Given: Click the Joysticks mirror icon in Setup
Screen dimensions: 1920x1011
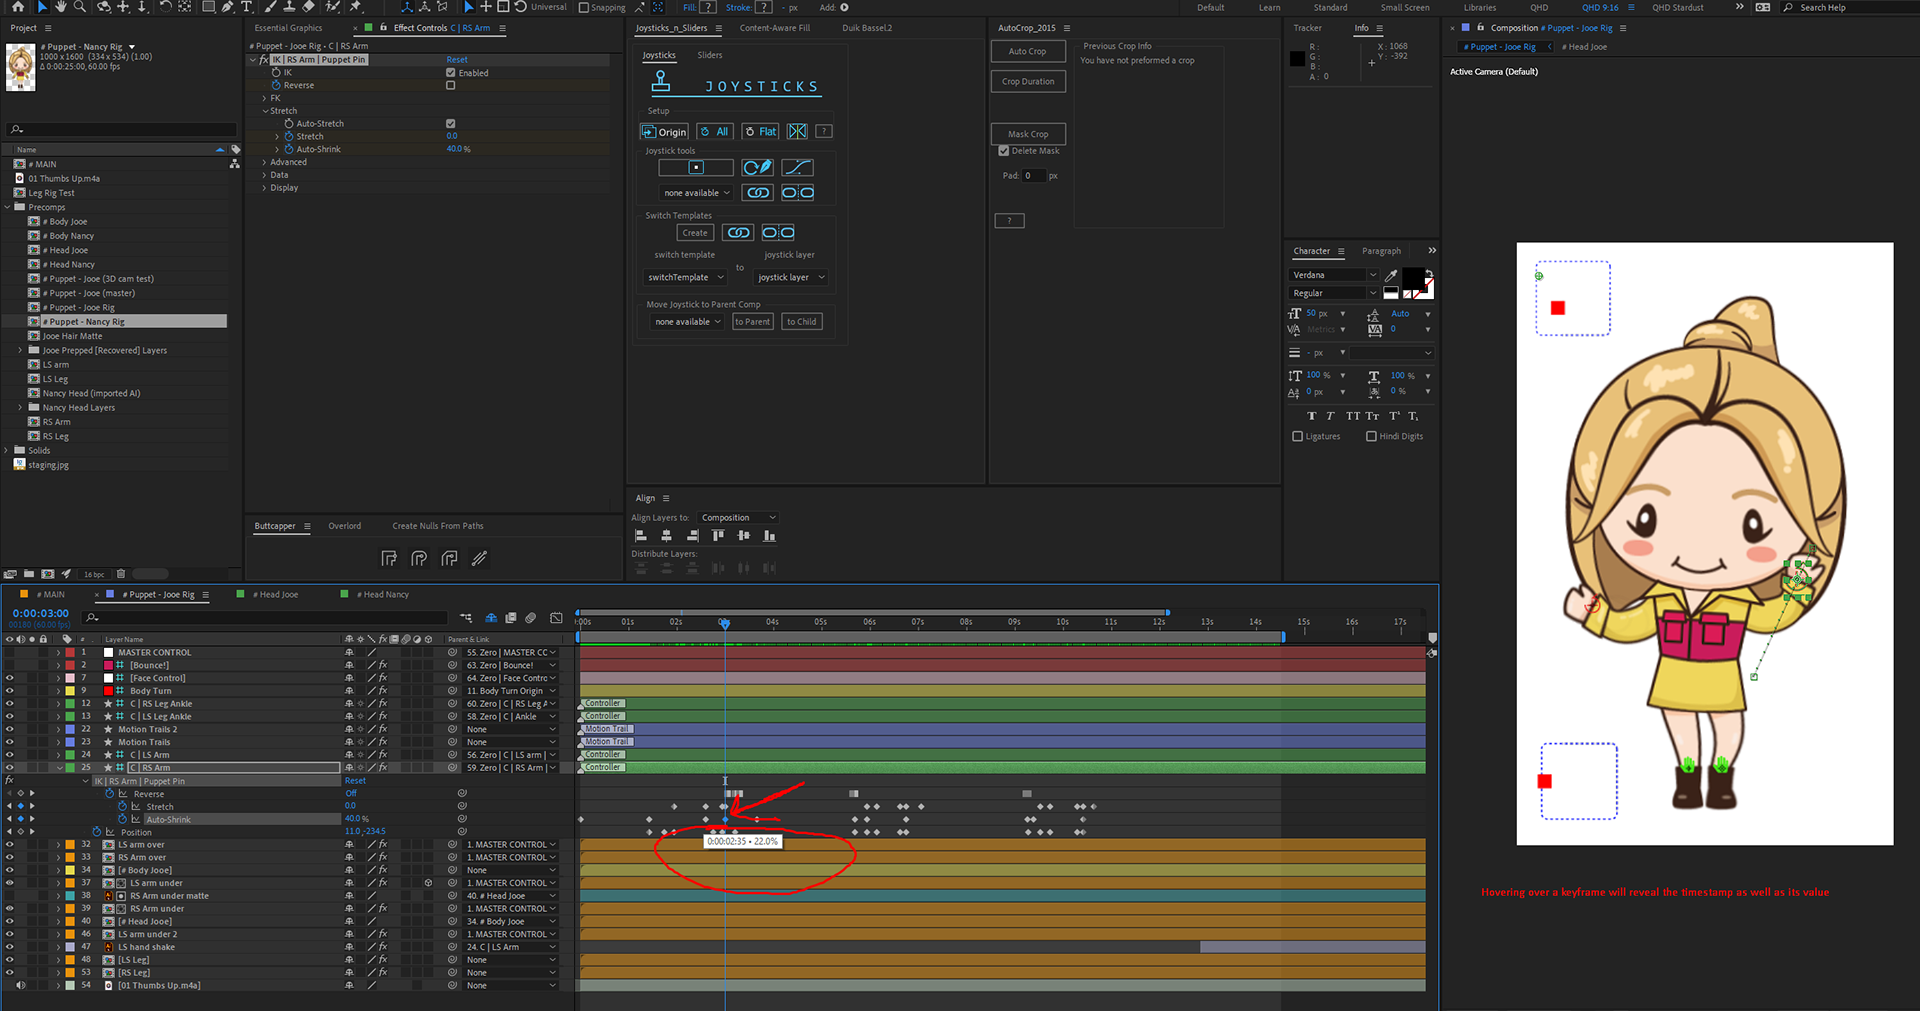Looking at the screenshot, I should click(x=797, y=131).
